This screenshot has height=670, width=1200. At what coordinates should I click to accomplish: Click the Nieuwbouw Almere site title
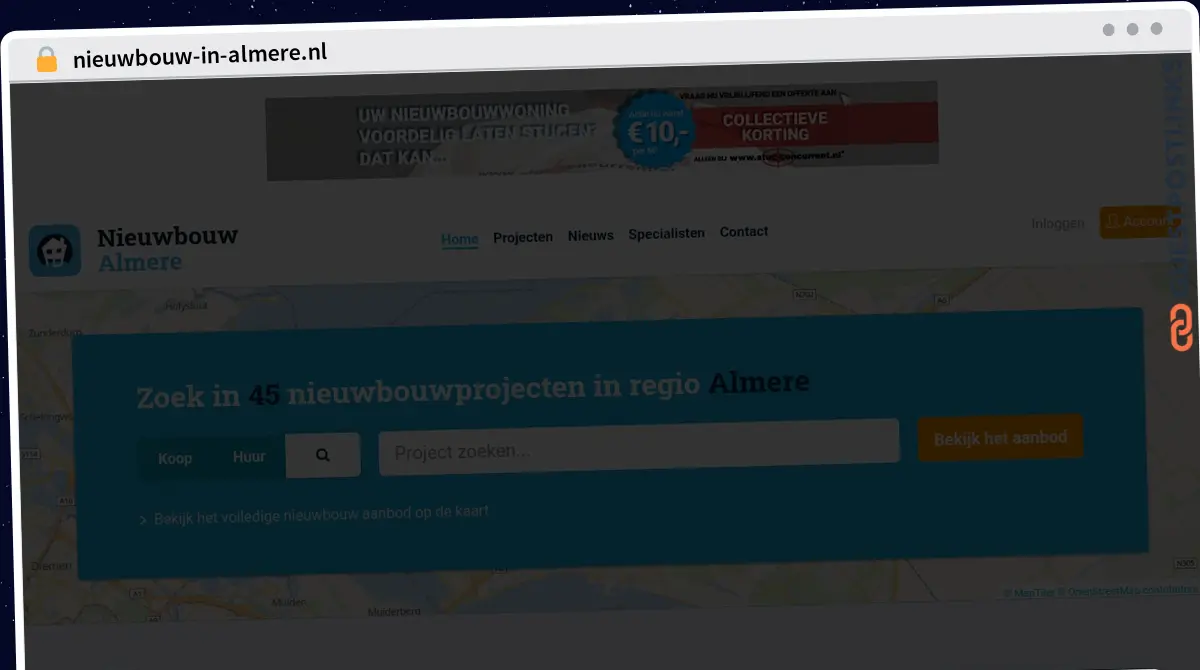pyautogui.click(x=168, y=249)
